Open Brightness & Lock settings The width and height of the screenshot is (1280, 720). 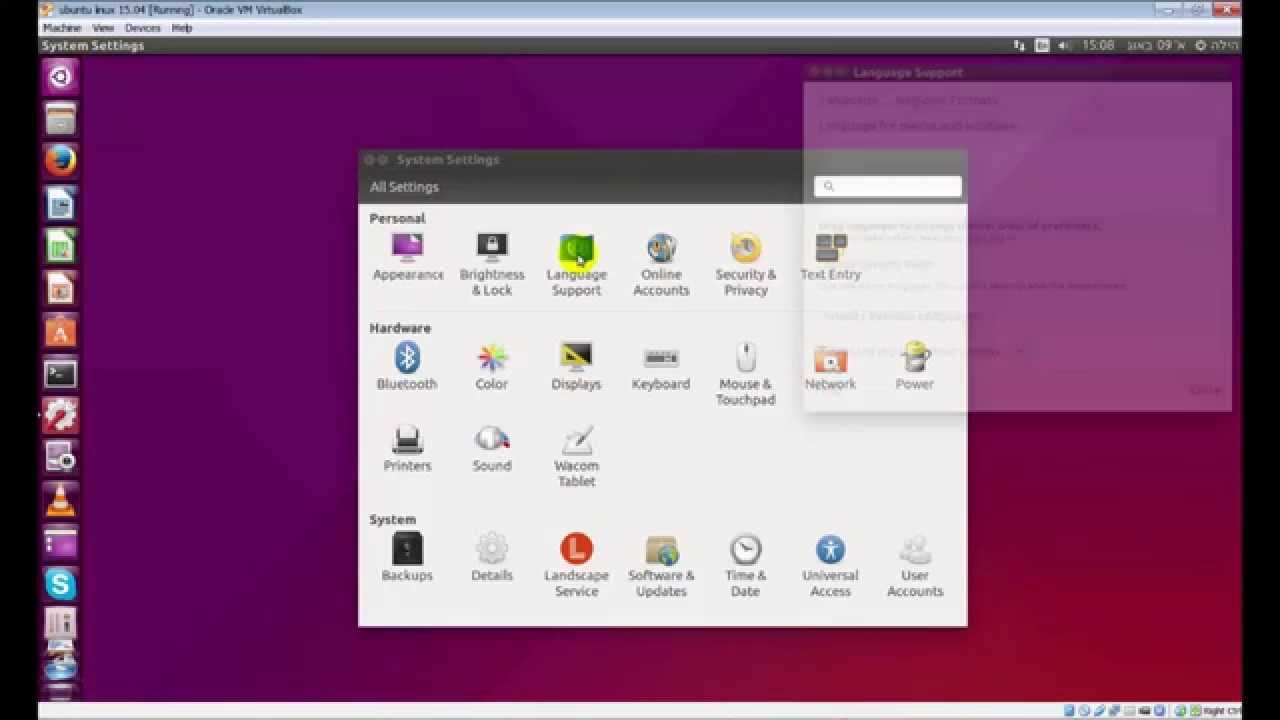(492, 265)
